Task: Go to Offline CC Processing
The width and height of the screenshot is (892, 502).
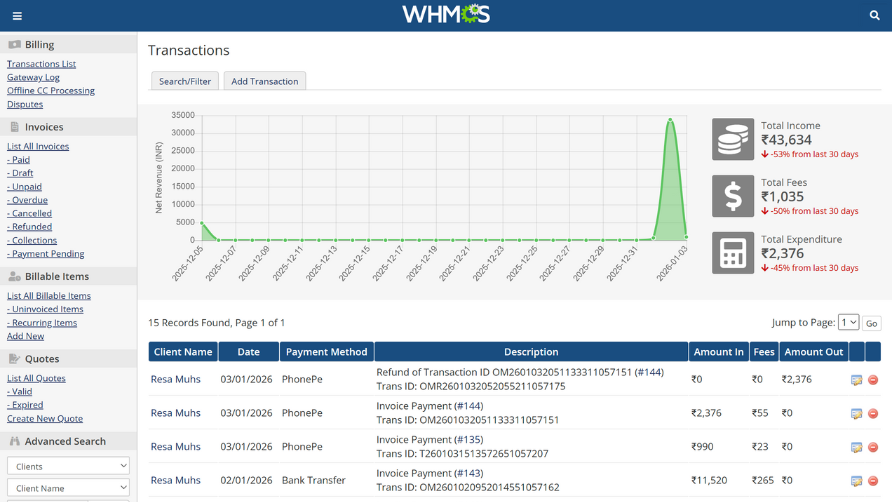Action: [51, 90]
